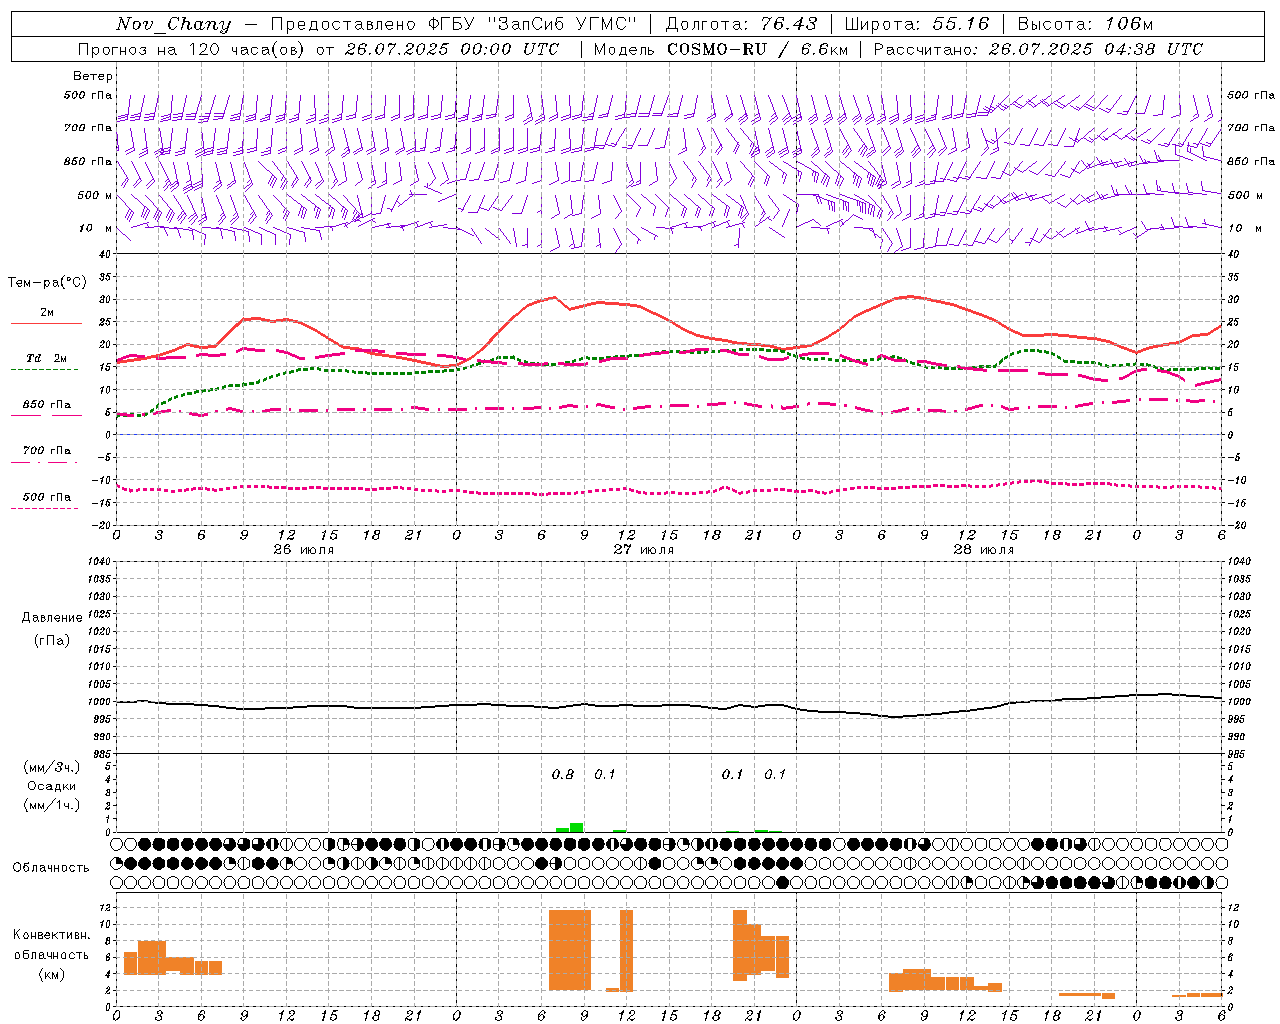The width and height of the screenshot is (1280, 1024).
Task: Click the 27 июля date label
Action: [x=643, y=549]
